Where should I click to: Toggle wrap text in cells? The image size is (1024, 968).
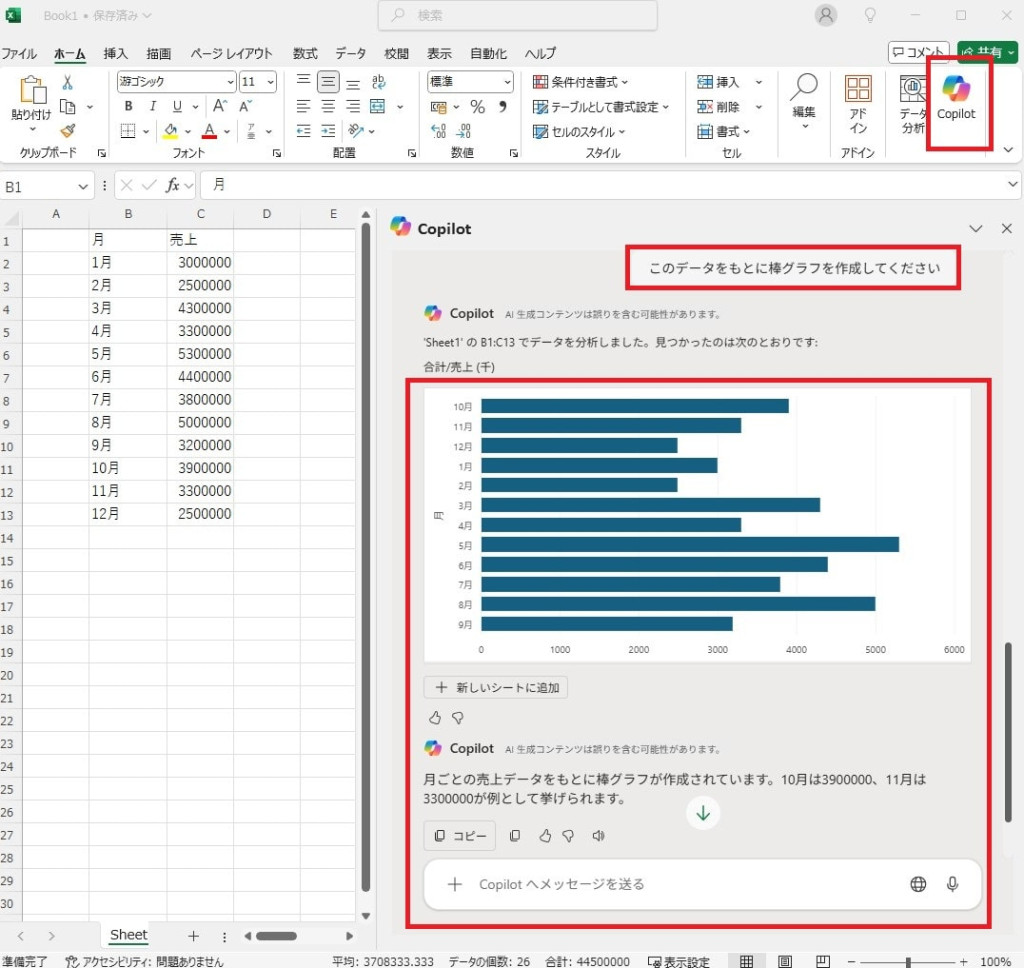tap(378, 82)
